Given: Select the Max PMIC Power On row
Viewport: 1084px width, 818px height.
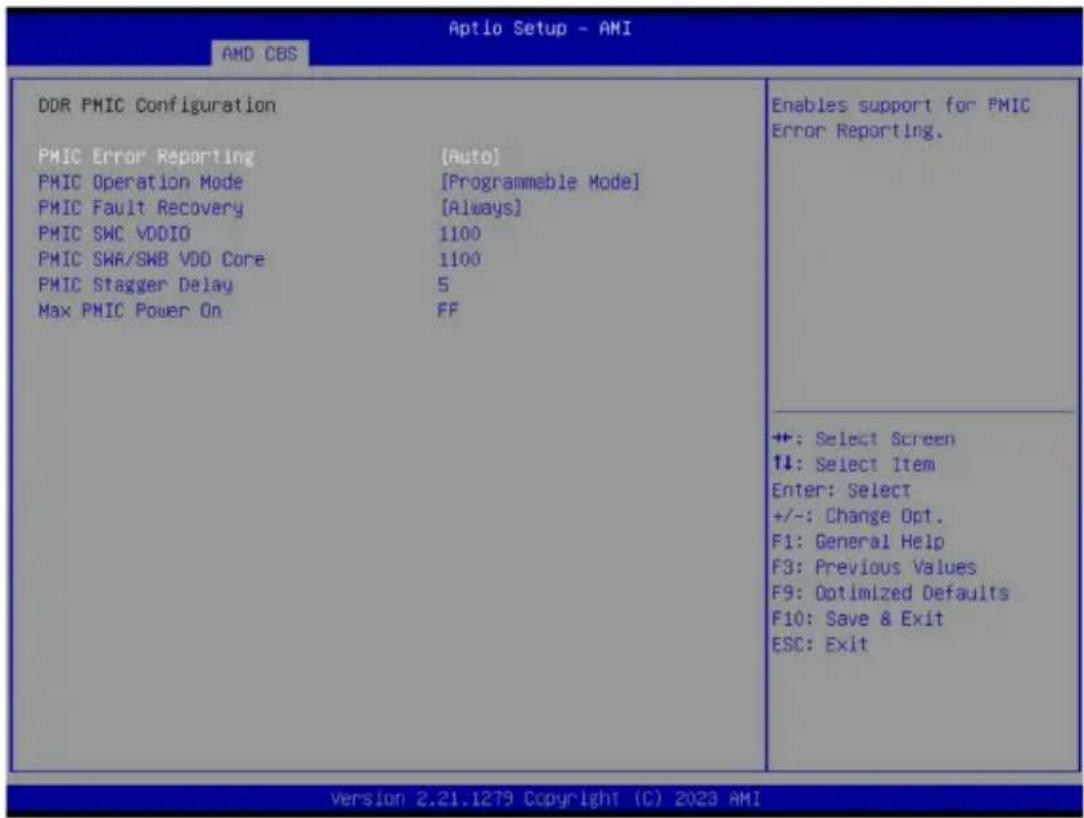Looking at the screenshot, I should (130, 310).
